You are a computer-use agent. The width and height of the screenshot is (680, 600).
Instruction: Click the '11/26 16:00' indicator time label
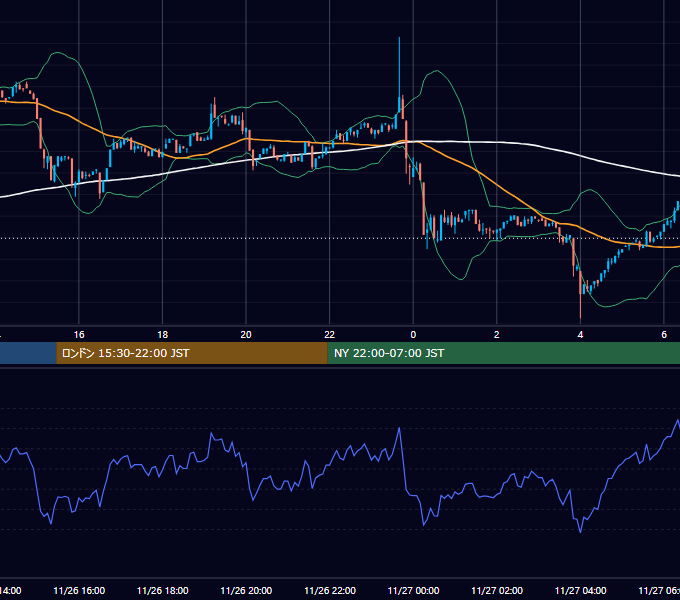point(79,590)
